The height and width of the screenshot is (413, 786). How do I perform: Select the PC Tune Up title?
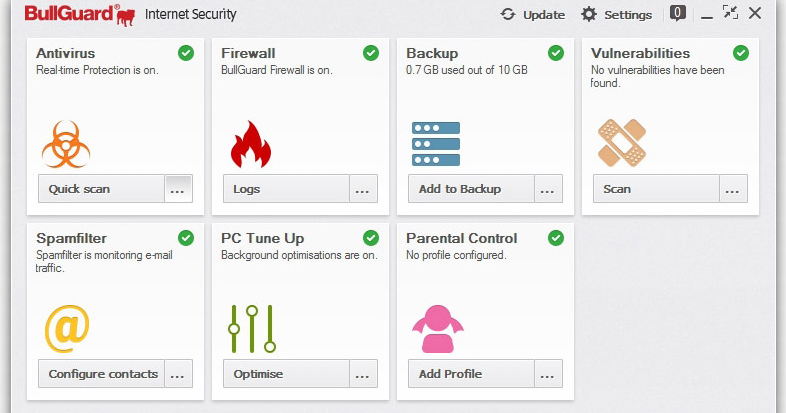click(x=263, y=238)
